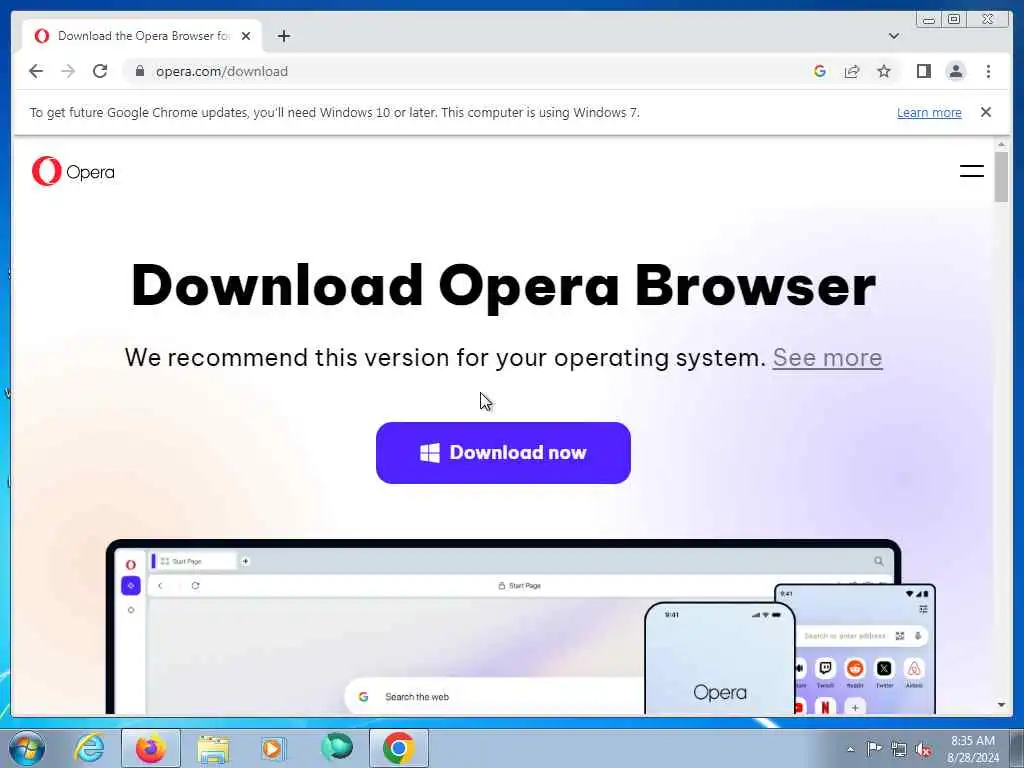Viewport: 1024px width, 768px height.
Task: Click the scrollbar up arrow
Action: (x=1001, y=144)
